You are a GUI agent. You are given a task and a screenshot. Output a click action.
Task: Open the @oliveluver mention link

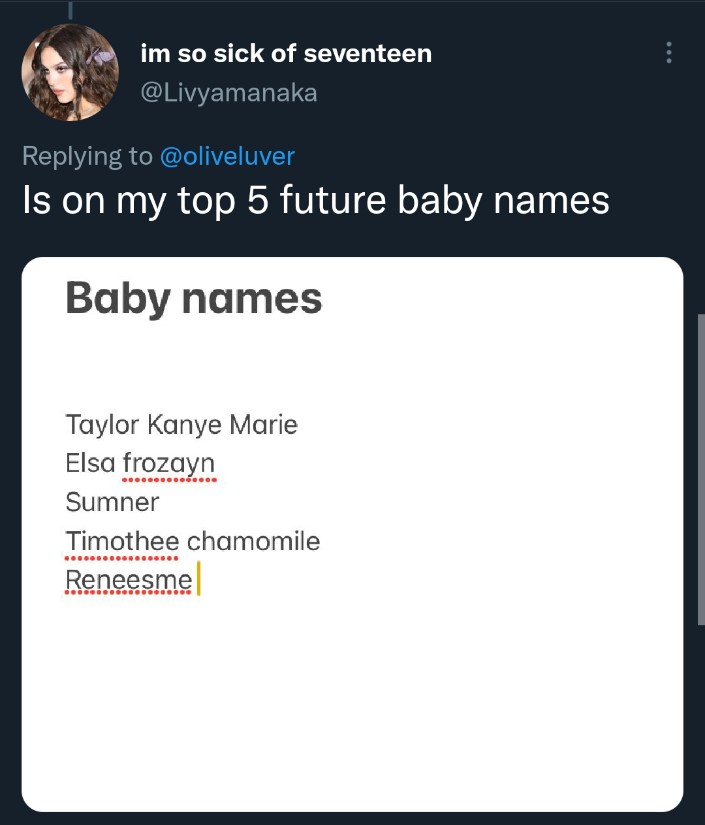227,156
